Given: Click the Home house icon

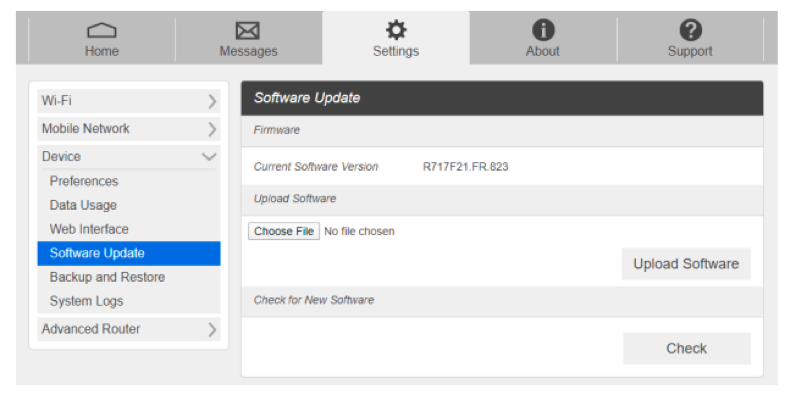Looking at the screenshot, I should tap(101, 31).
